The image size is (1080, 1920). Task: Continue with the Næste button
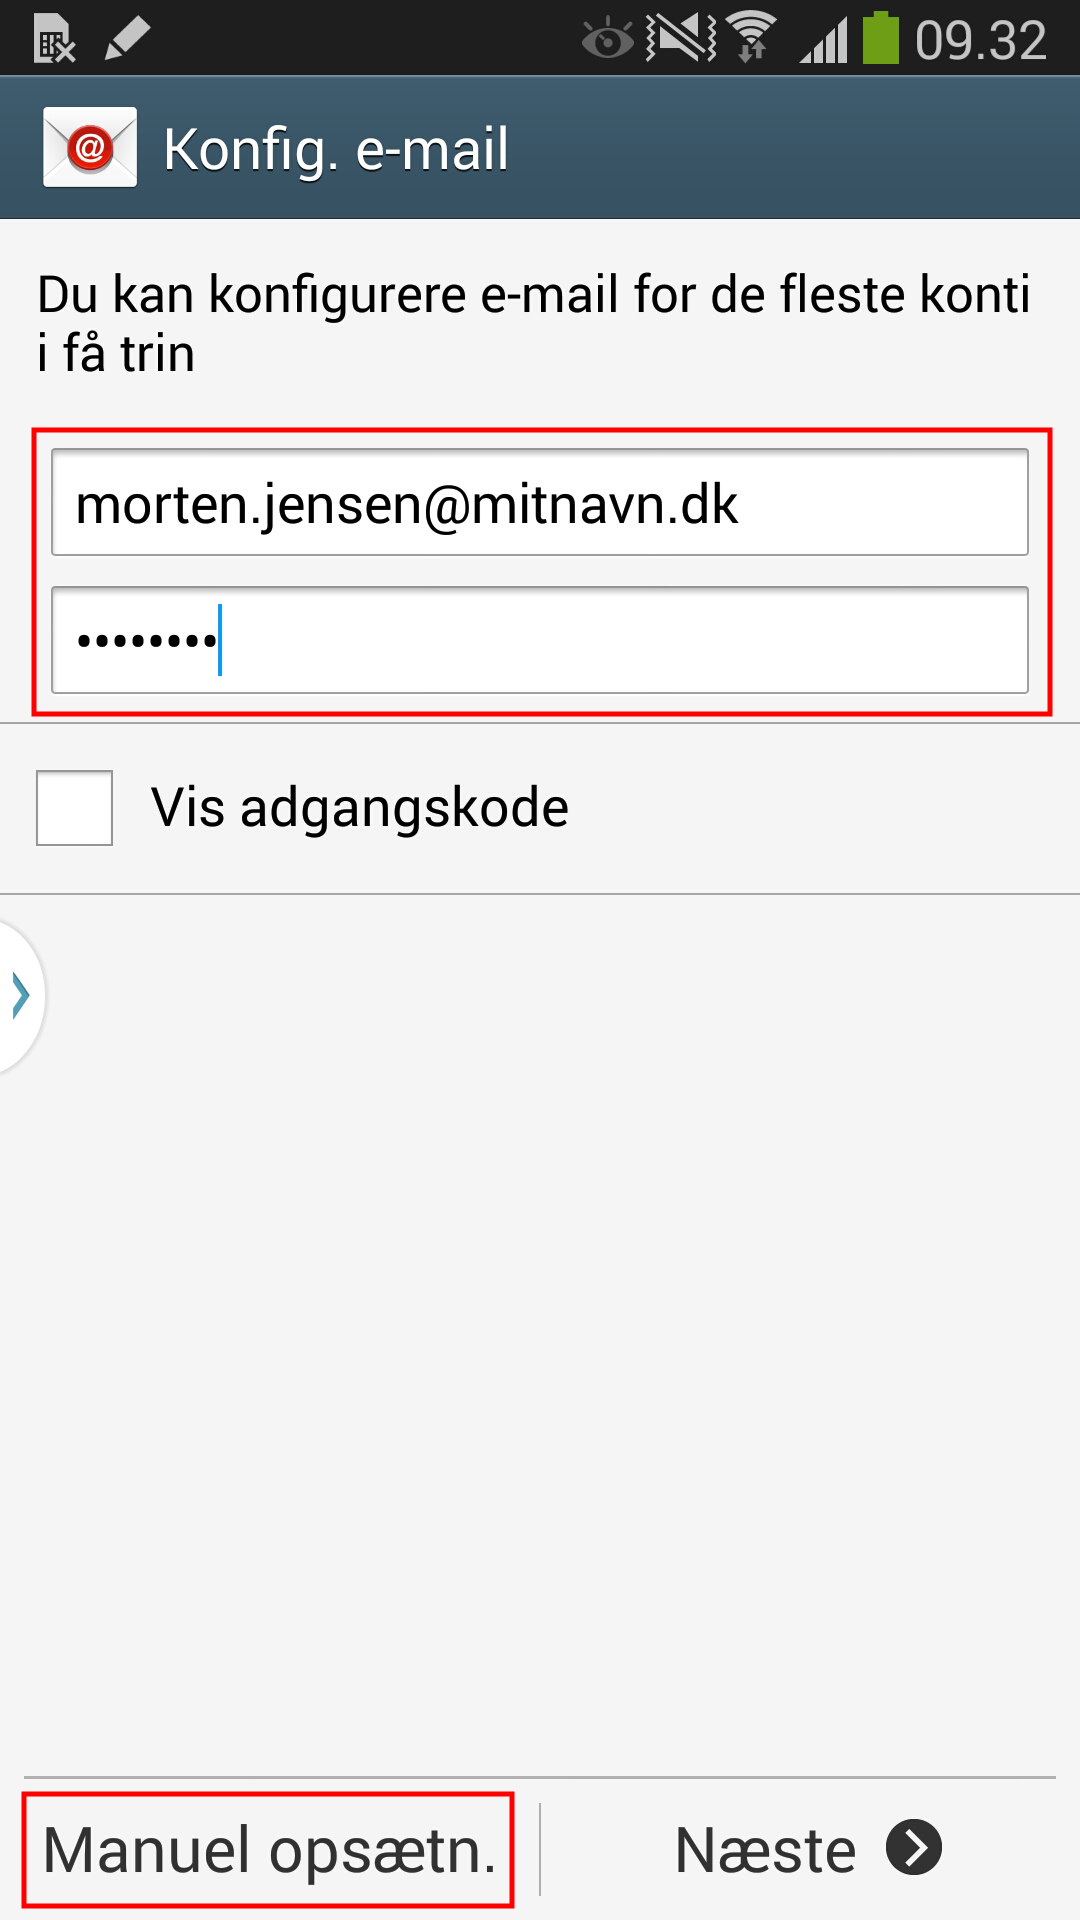pyautogui.click(x=808, y=1849)
